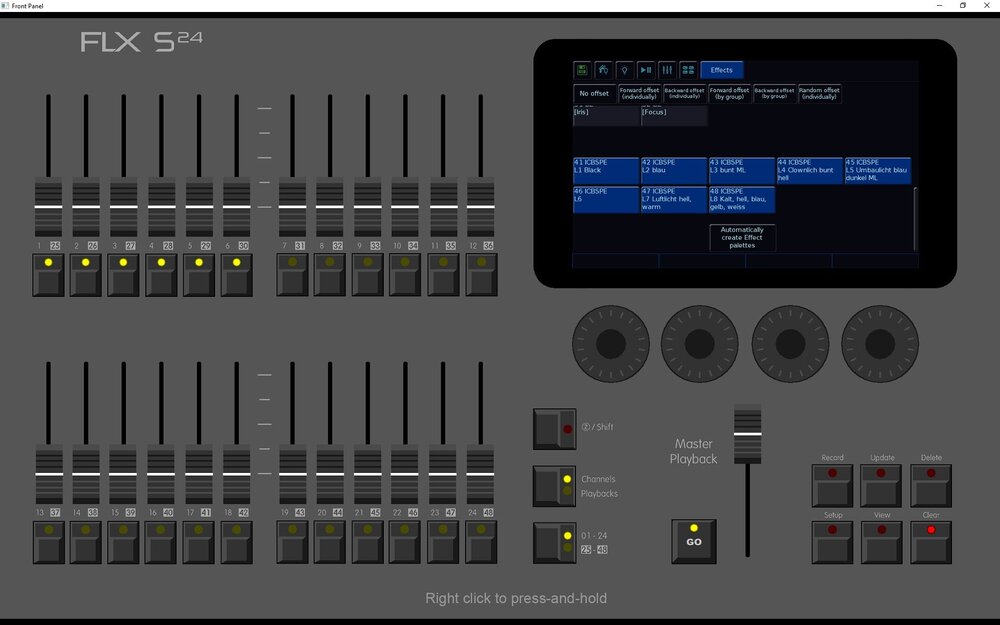Tap the [Focus] cell on the touchscreen
Screen dimensions: 1000x625
pyautogui.click(x=674, y=116)
